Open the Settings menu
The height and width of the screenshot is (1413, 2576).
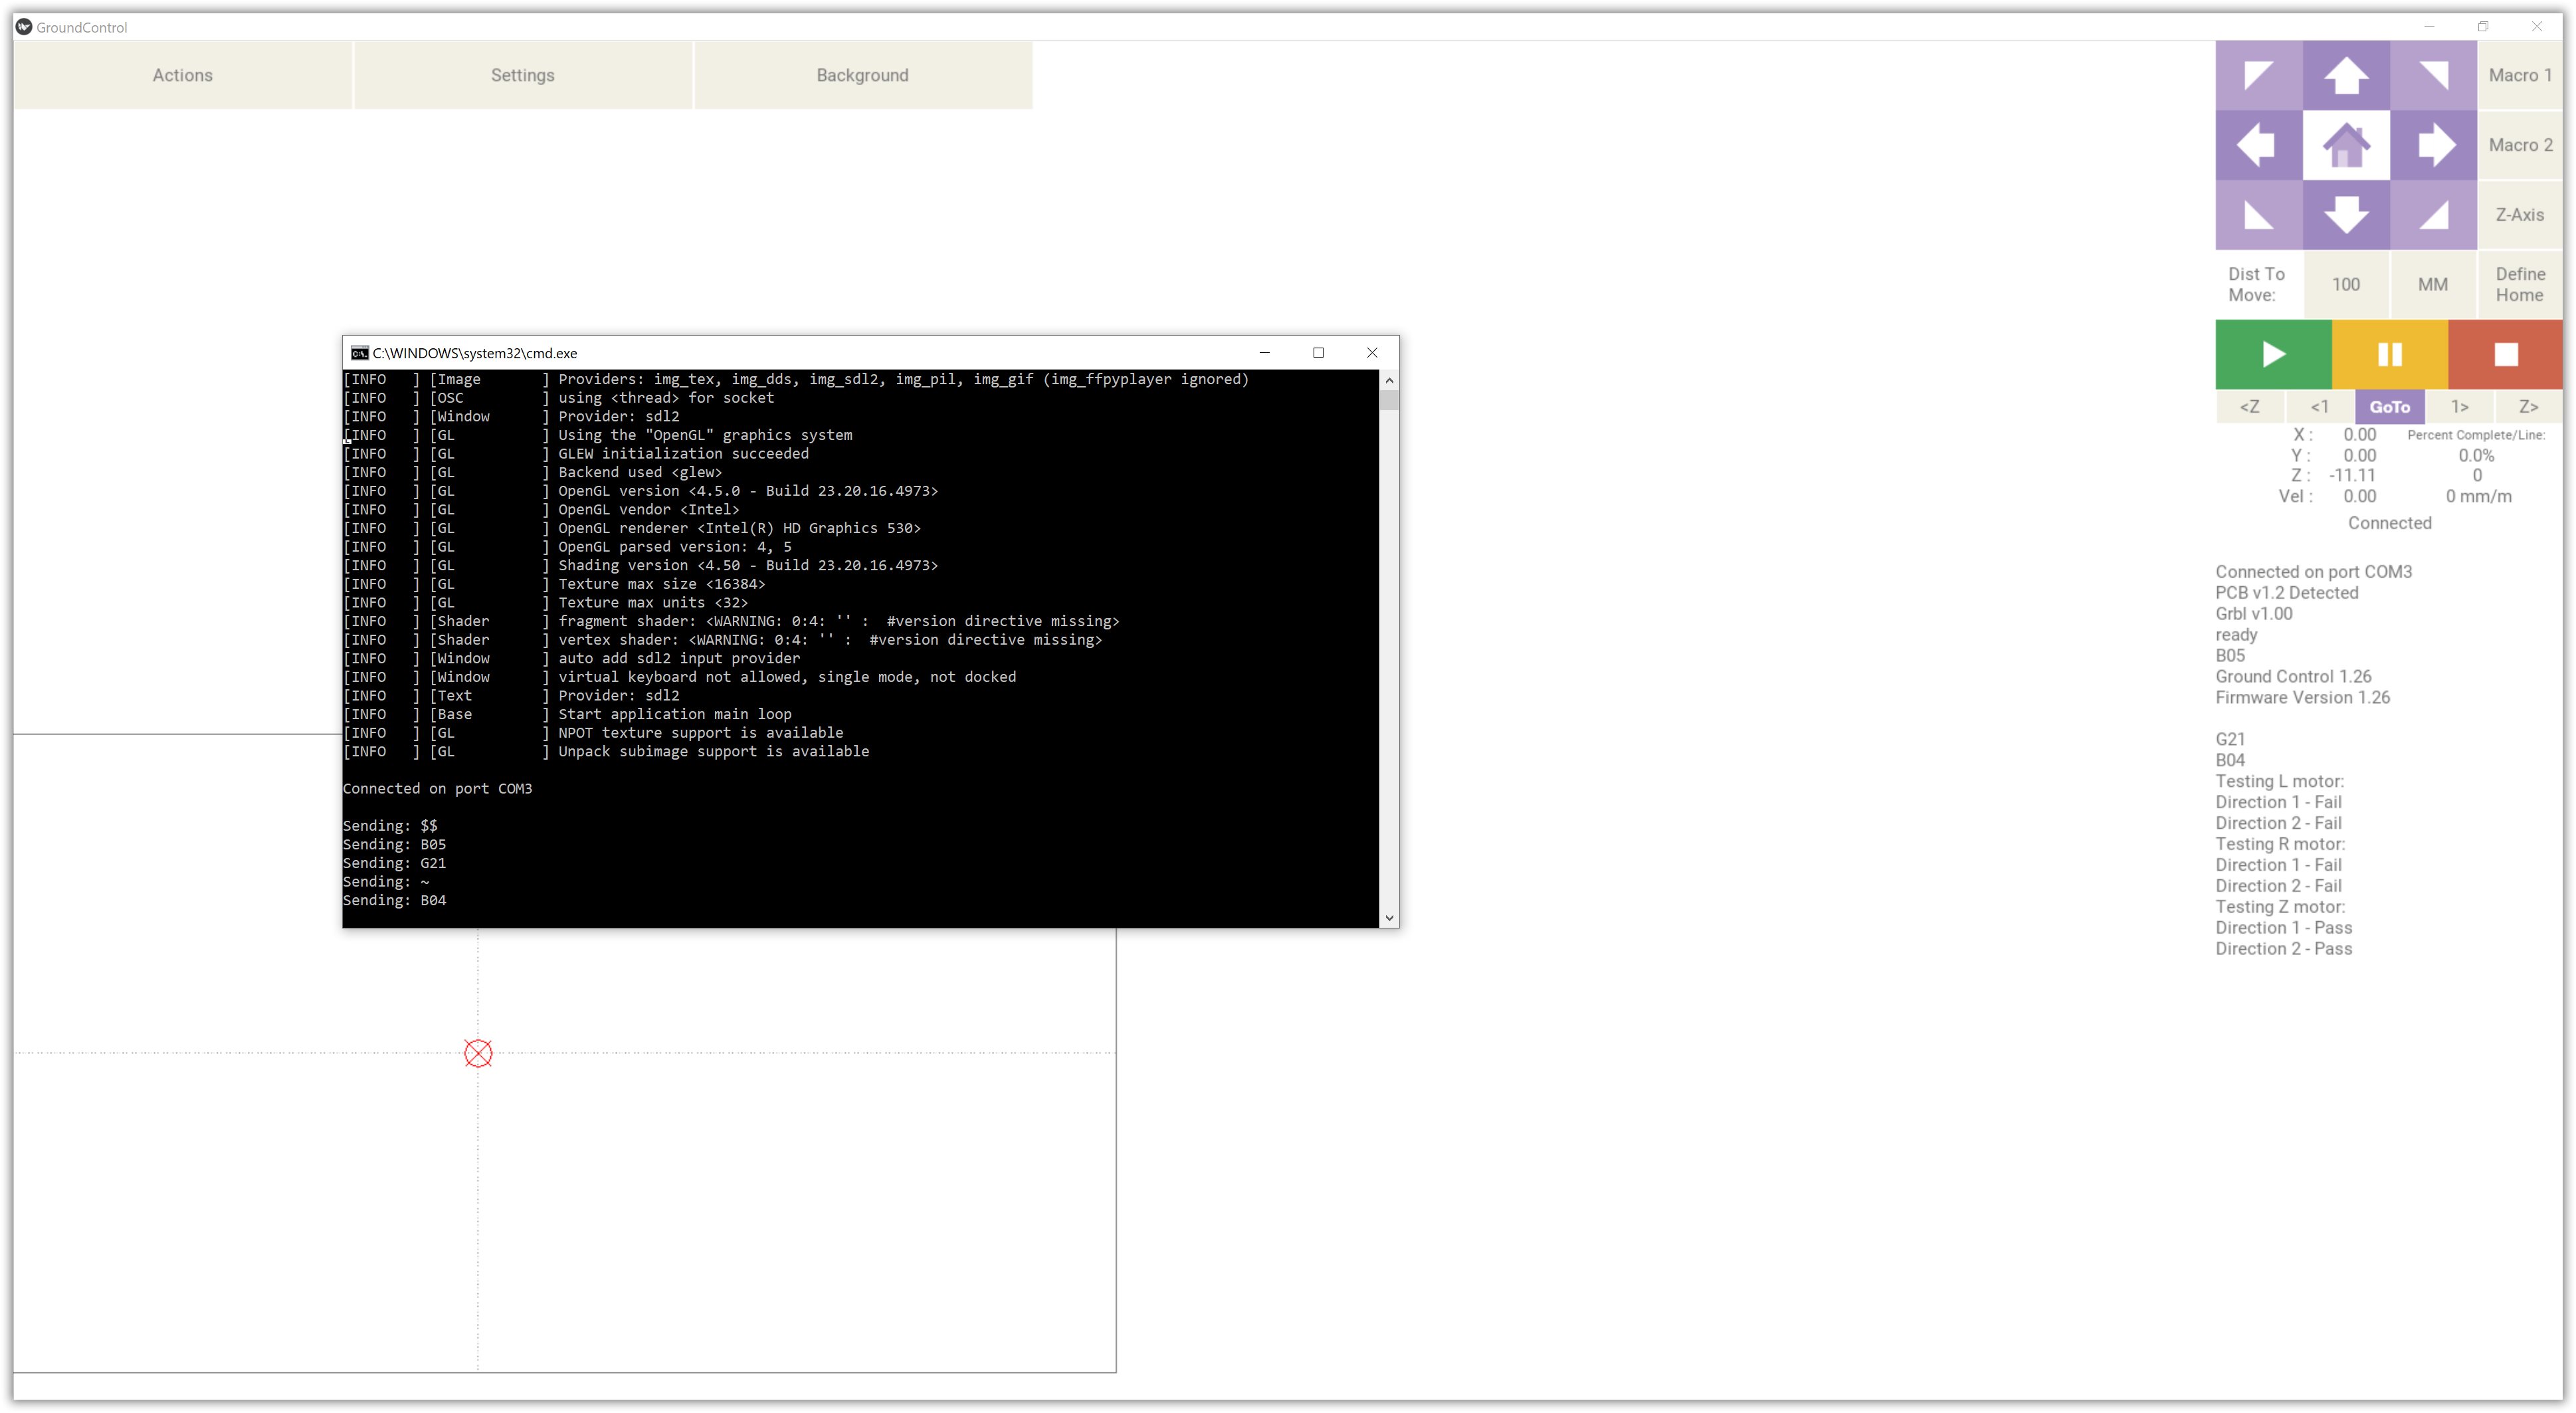(522, 75)
